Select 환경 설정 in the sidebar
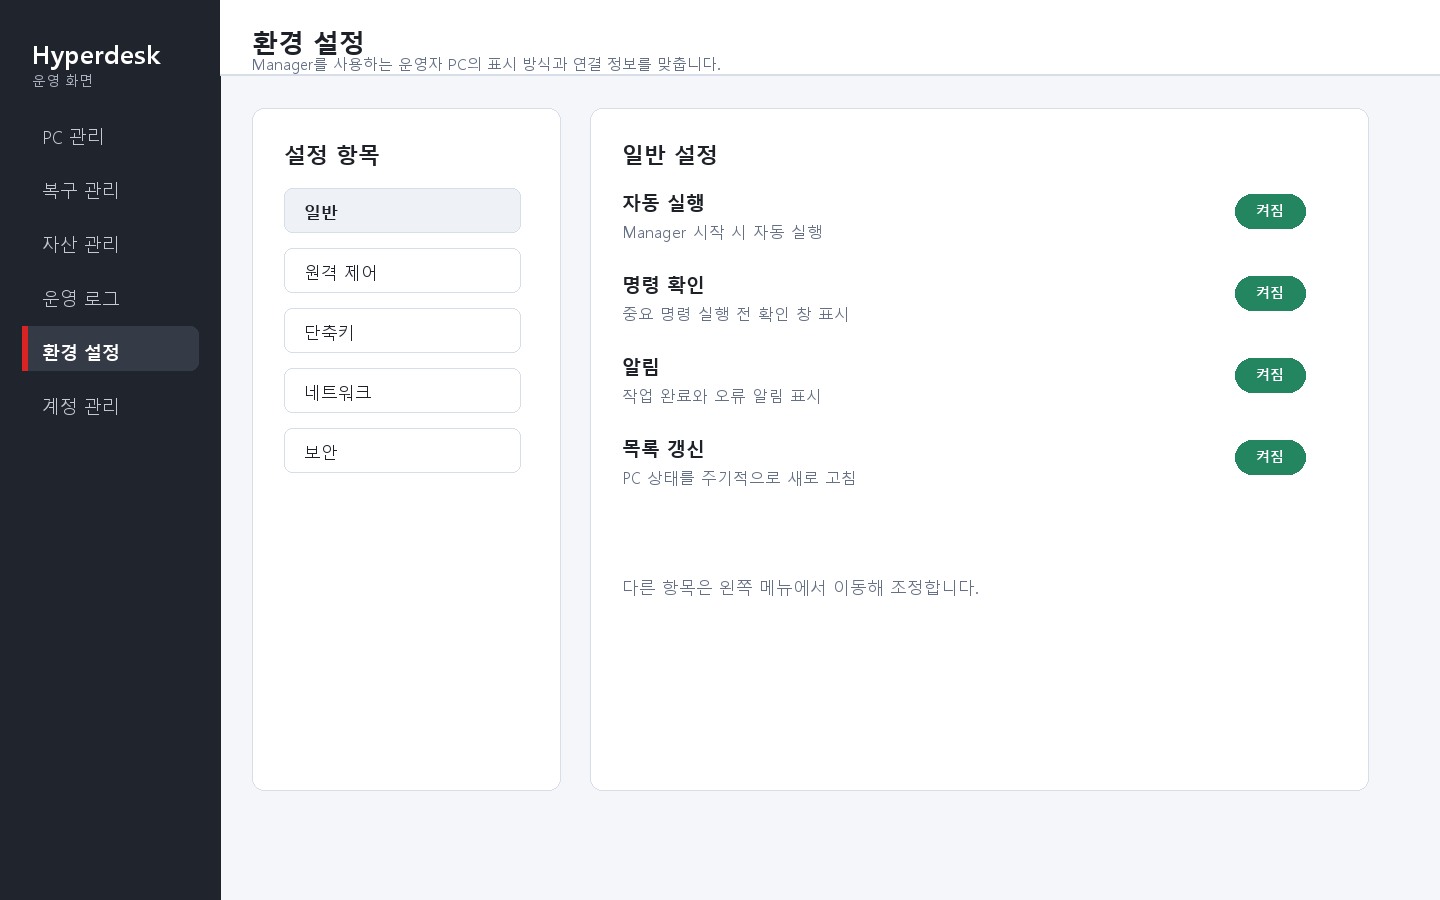The height and width of the screenshot is (900, 1440). 110,349
